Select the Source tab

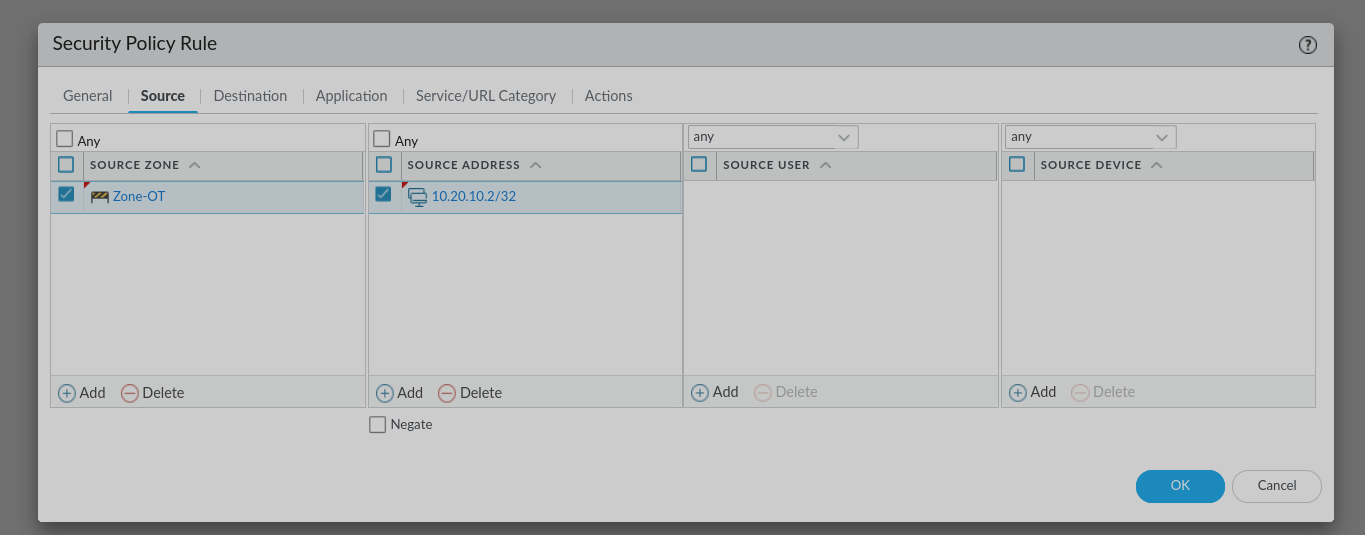tap(163, 96)
